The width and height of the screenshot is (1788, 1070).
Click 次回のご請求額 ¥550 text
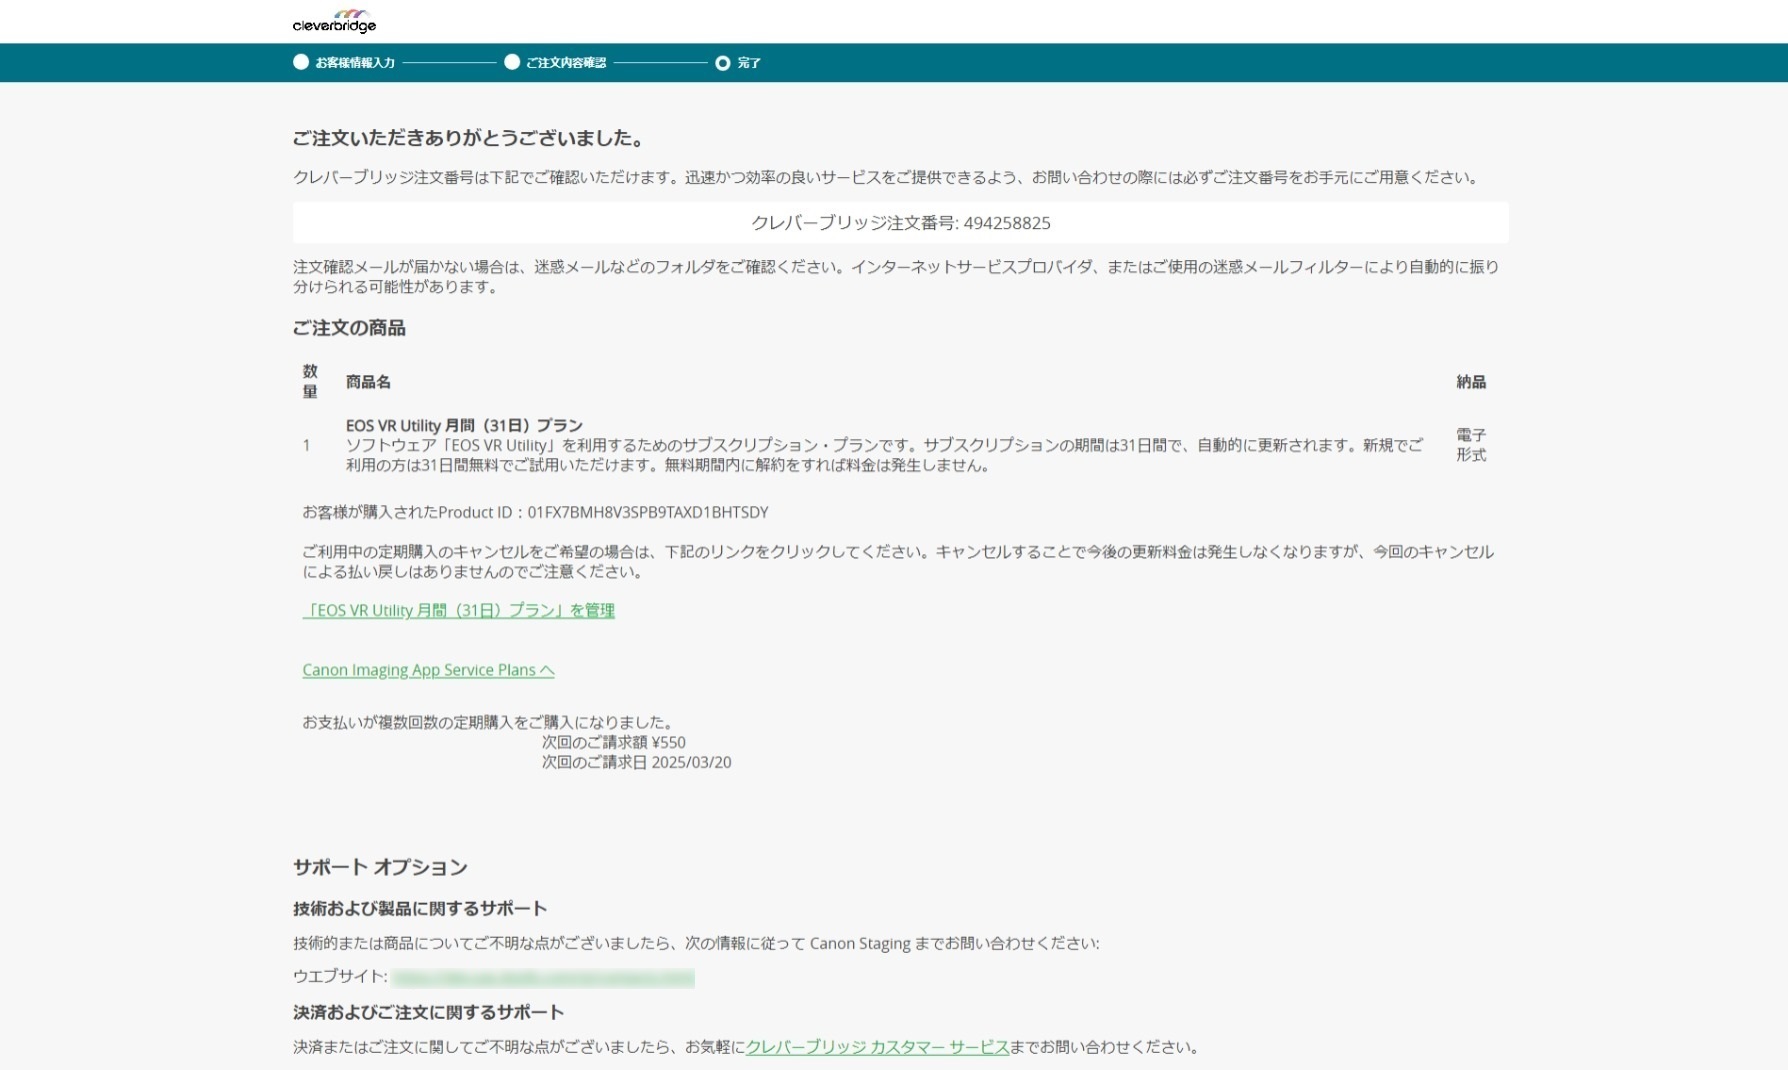pyautogui.click(x=614, y=742)
